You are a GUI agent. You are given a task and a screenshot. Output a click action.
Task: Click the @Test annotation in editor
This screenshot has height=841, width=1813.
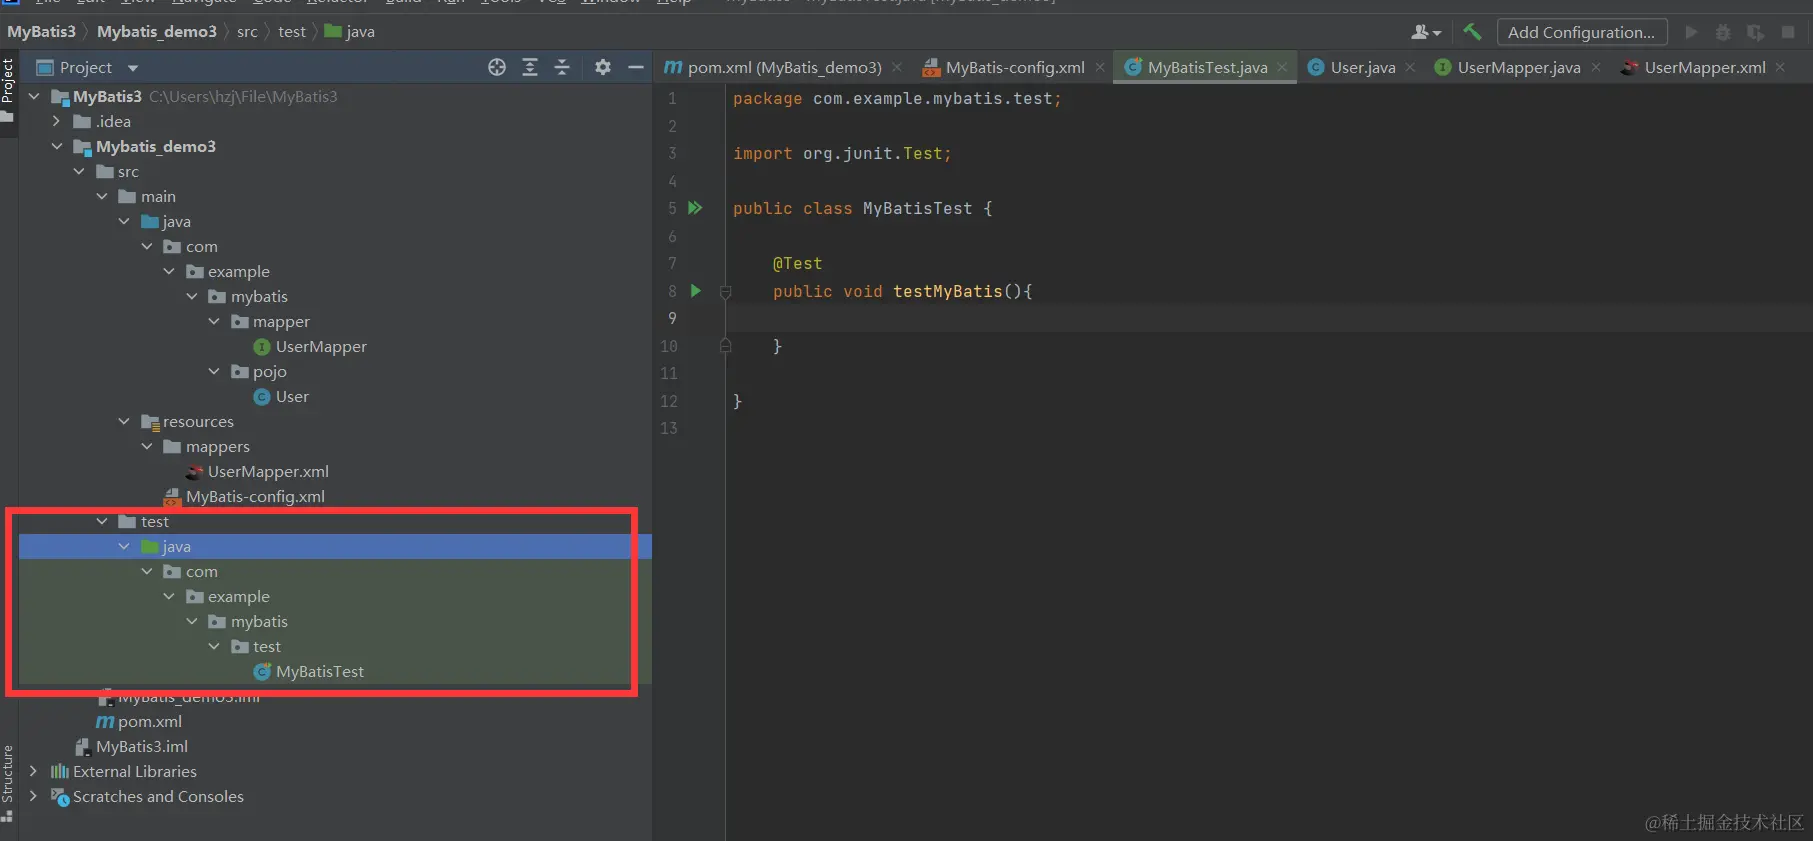[797, 263]
